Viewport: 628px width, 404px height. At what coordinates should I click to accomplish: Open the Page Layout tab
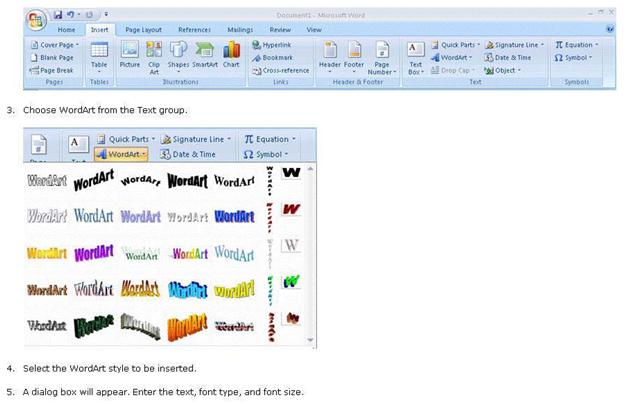(143, 30)
